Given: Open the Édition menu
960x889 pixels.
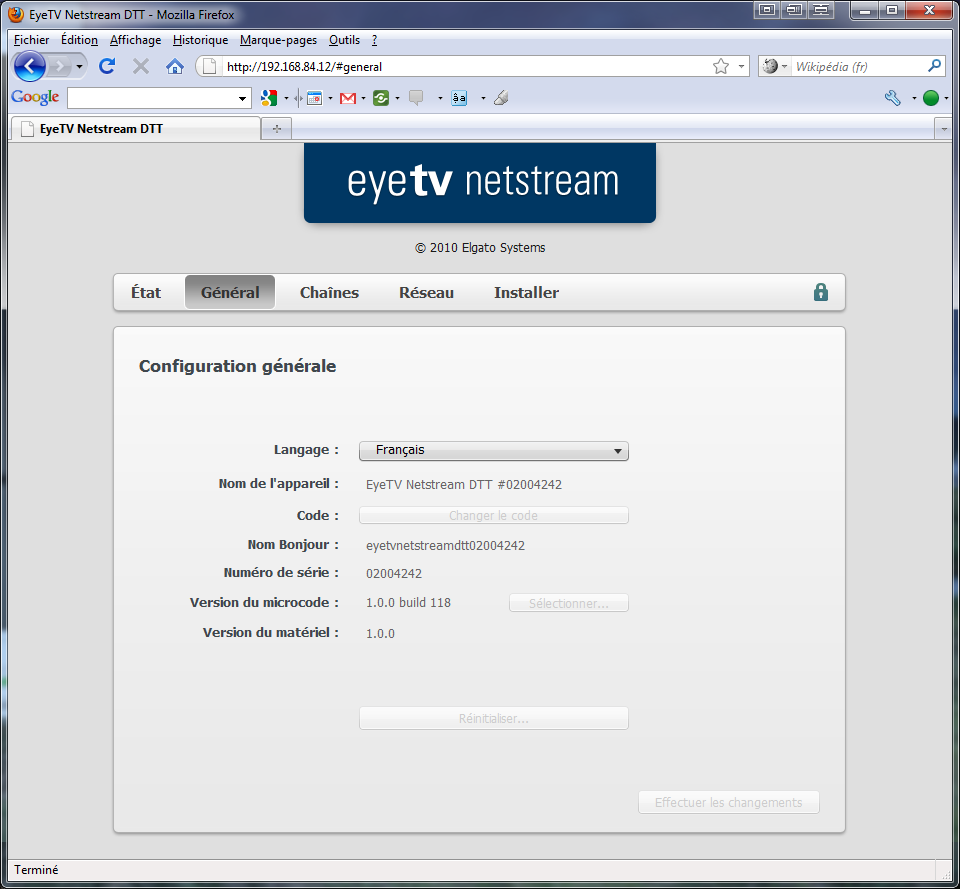Looking at the screenshot, I should point(79,40).
